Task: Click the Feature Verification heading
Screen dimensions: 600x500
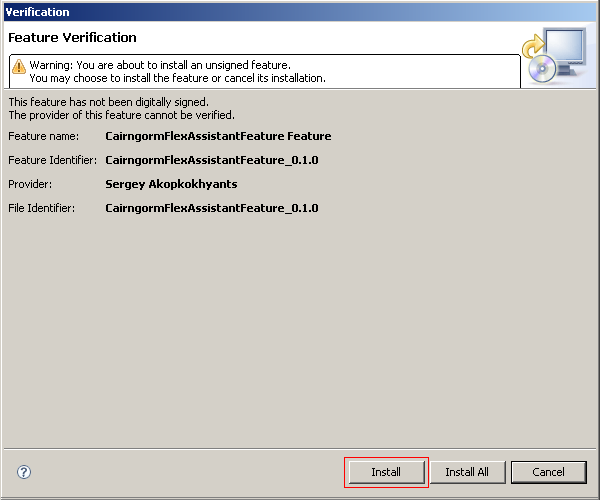Action: (x=72, y=37)
